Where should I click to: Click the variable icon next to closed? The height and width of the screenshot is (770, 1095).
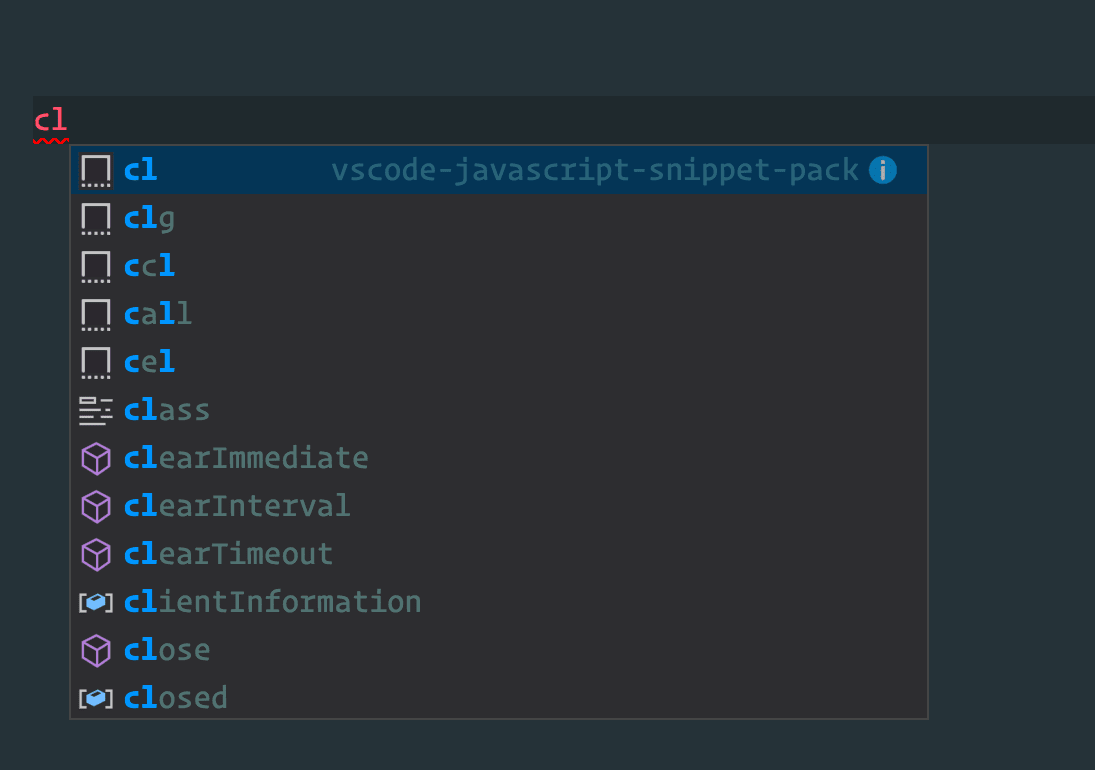pos(96,698)
